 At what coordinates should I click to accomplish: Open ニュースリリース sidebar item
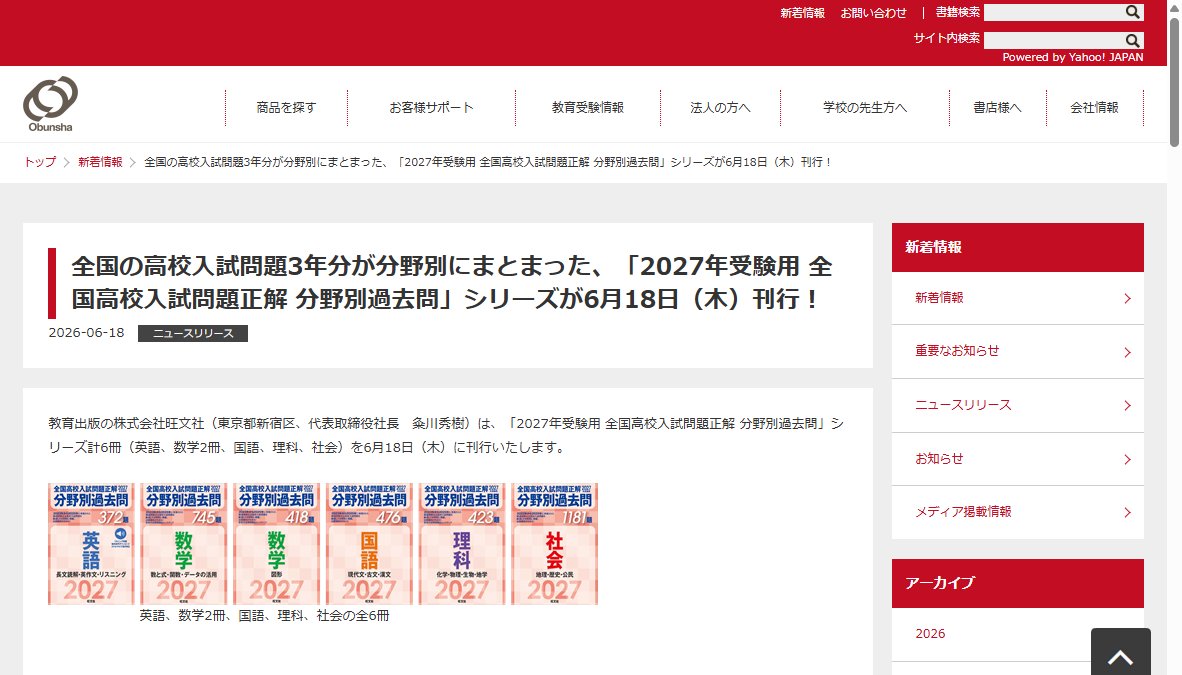click(1018, 405)
